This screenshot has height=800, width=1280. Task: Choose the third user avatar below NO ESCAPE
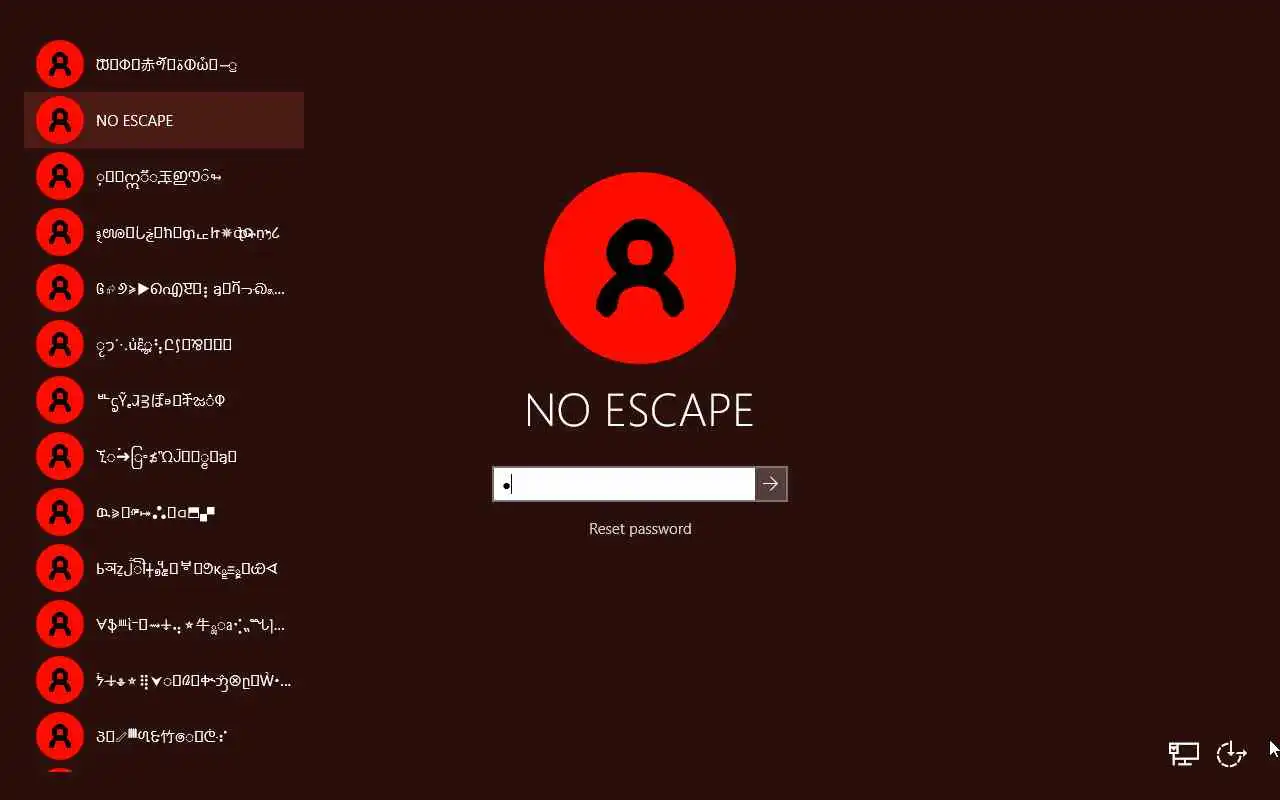60,288
